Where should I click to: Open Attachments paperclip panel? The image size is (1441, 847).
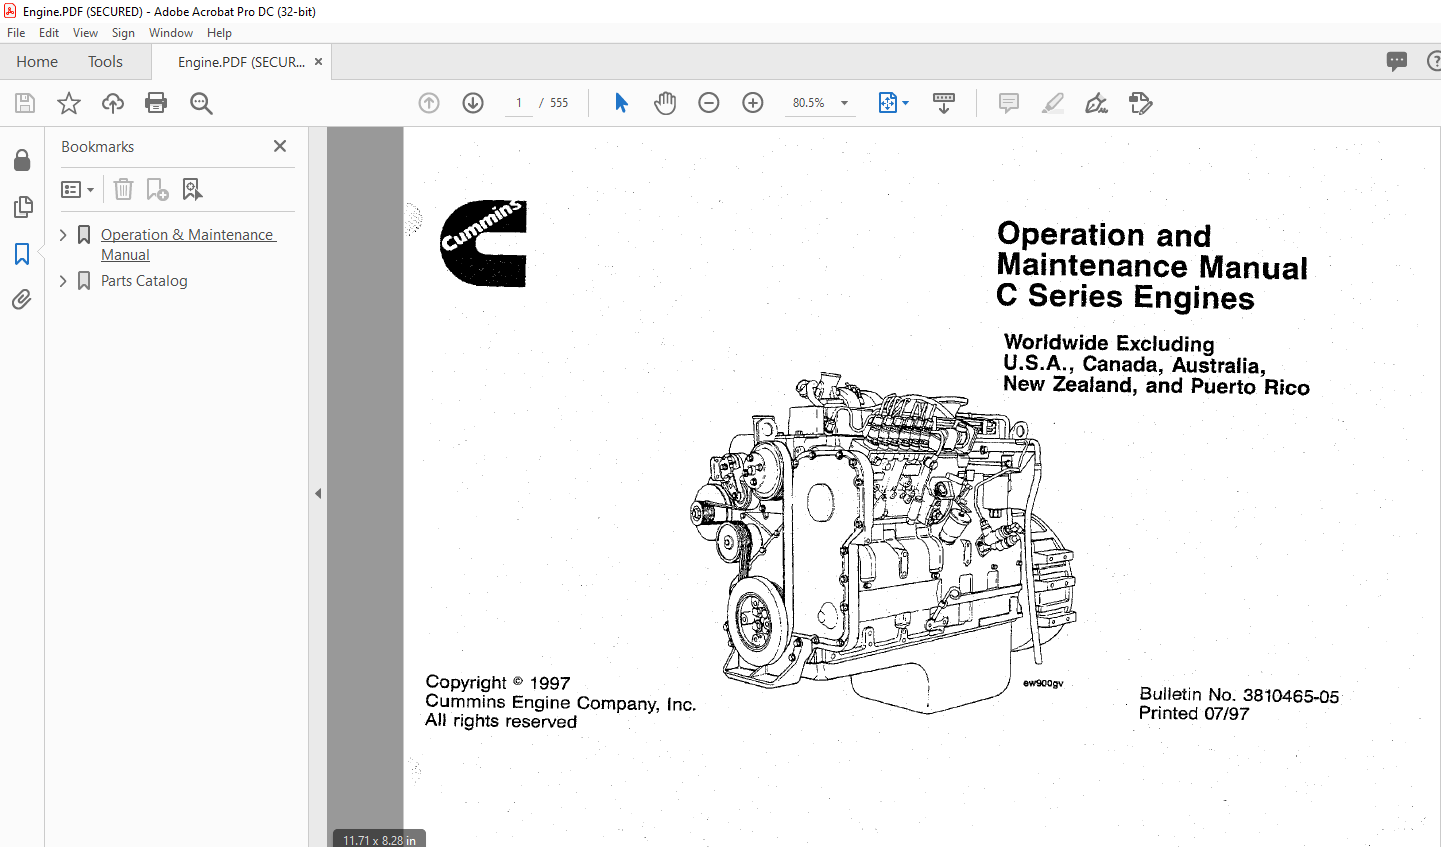22,299
